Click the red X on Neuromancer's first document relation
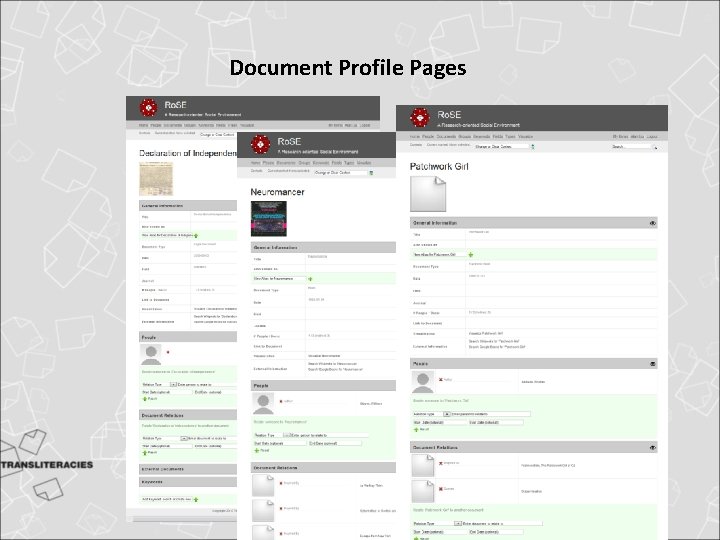The height and width of the screenshot is (540, 720). click(281, 483)
